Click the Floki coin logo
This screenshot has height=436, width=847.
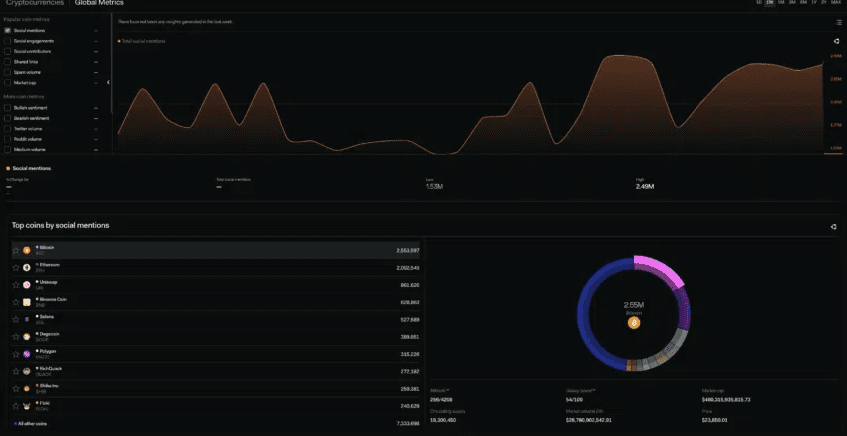click(27, 406)
